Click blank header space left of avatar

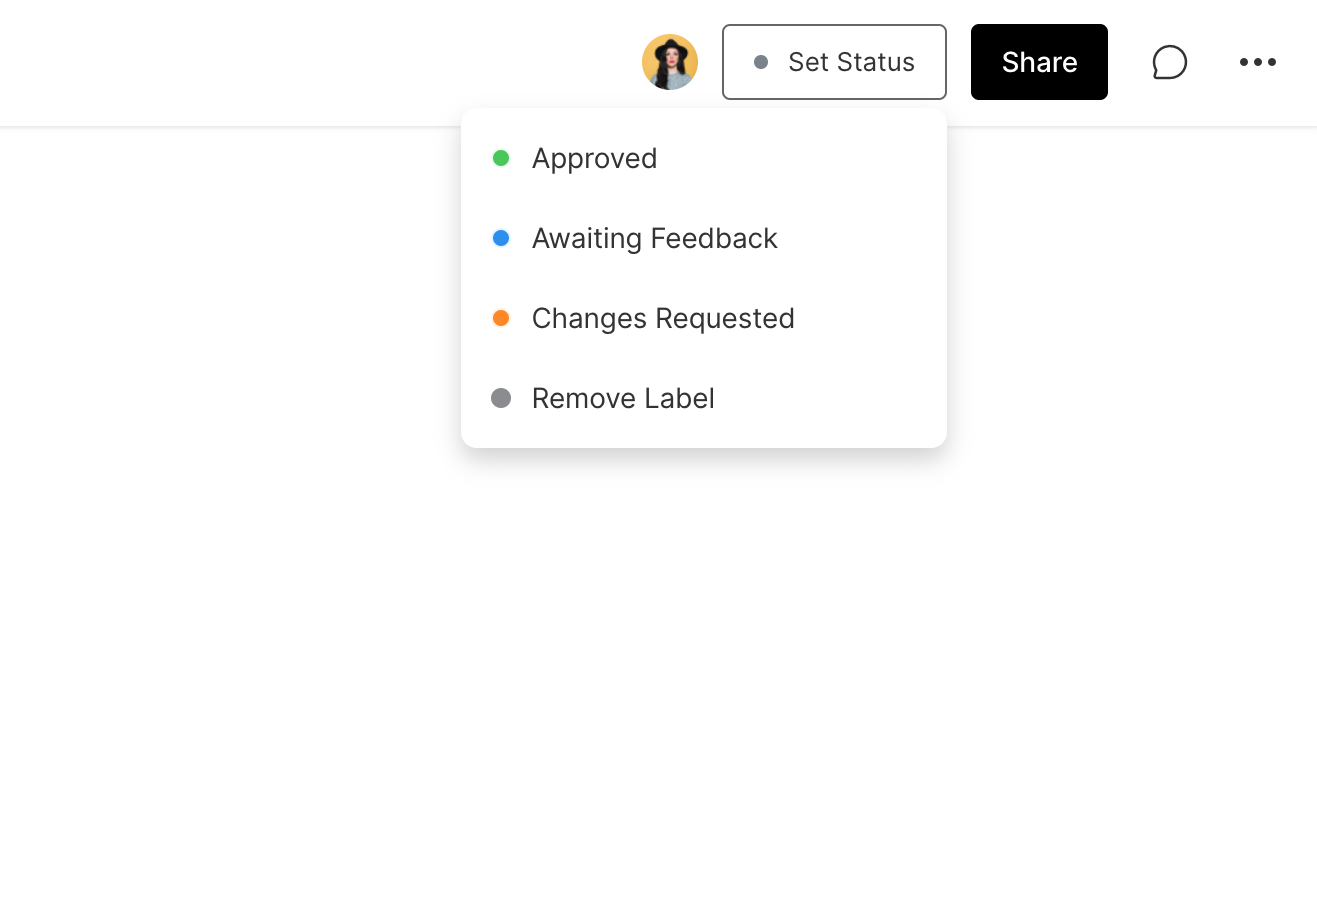300,62
